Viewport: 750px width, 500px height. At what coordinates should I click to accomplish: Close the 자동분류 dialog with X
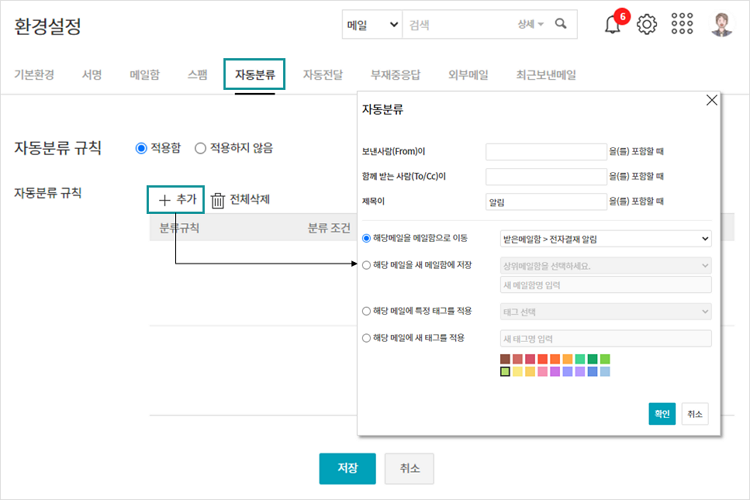coord(712,100)
